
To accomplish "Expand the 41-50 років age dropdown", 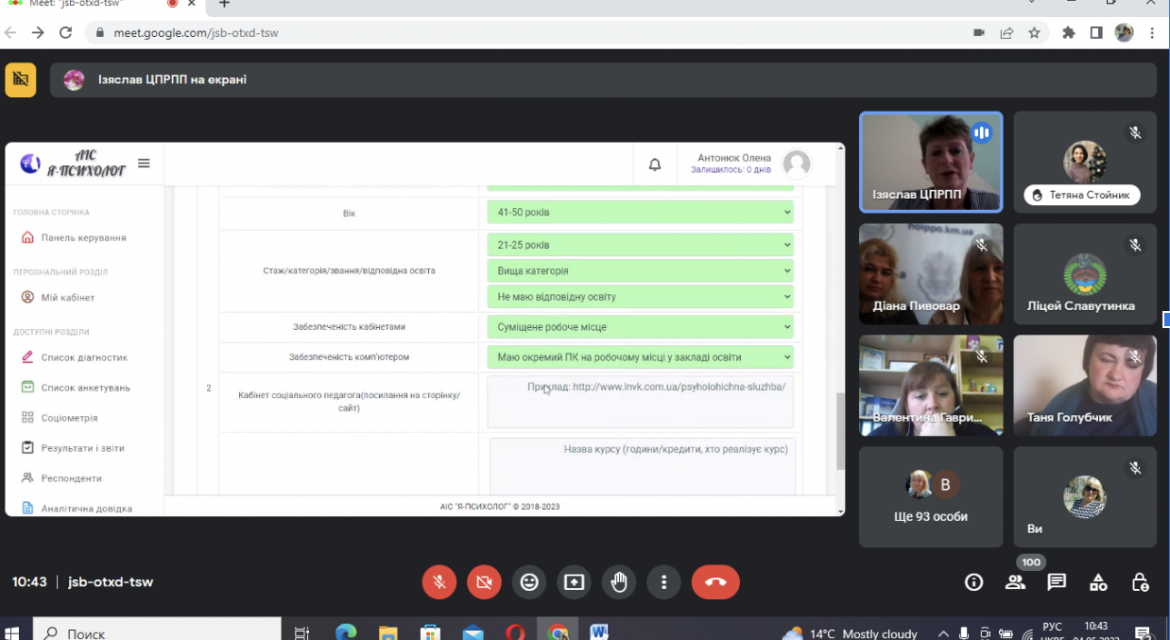I will [x=640, y=213].
